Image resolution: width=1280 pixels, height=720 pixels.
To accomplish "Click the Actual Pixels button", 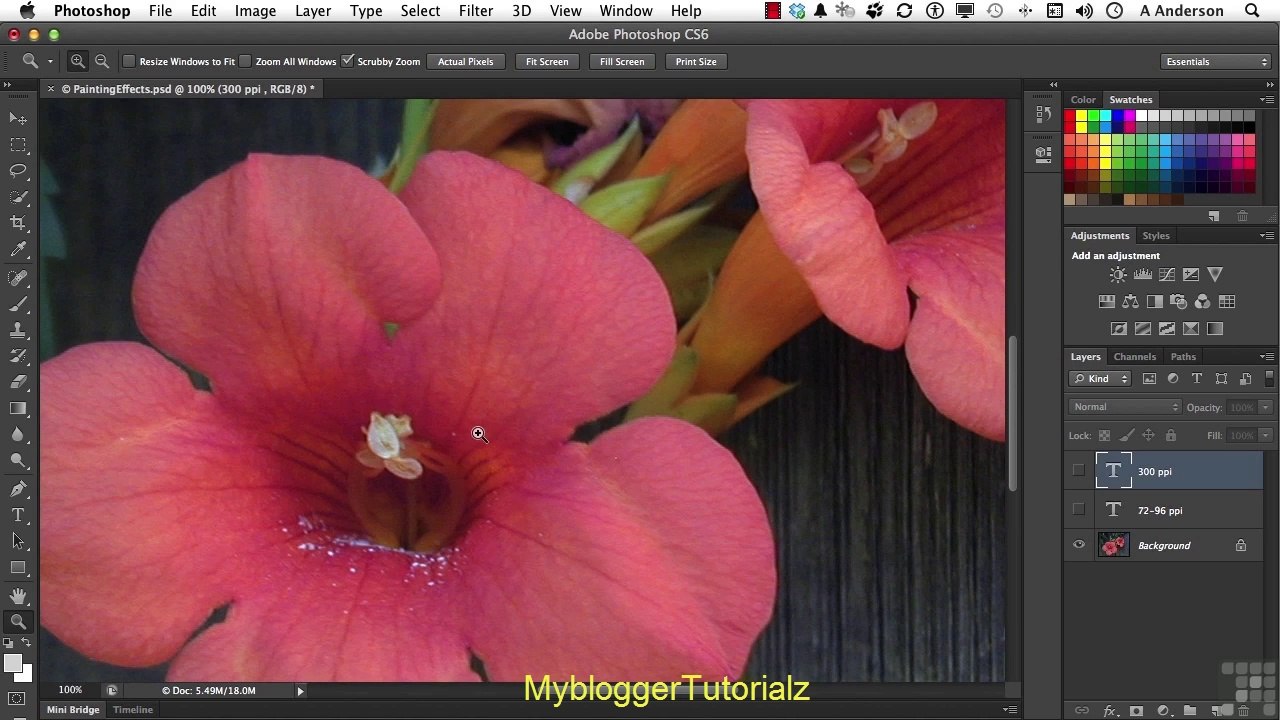I will 466,62.
